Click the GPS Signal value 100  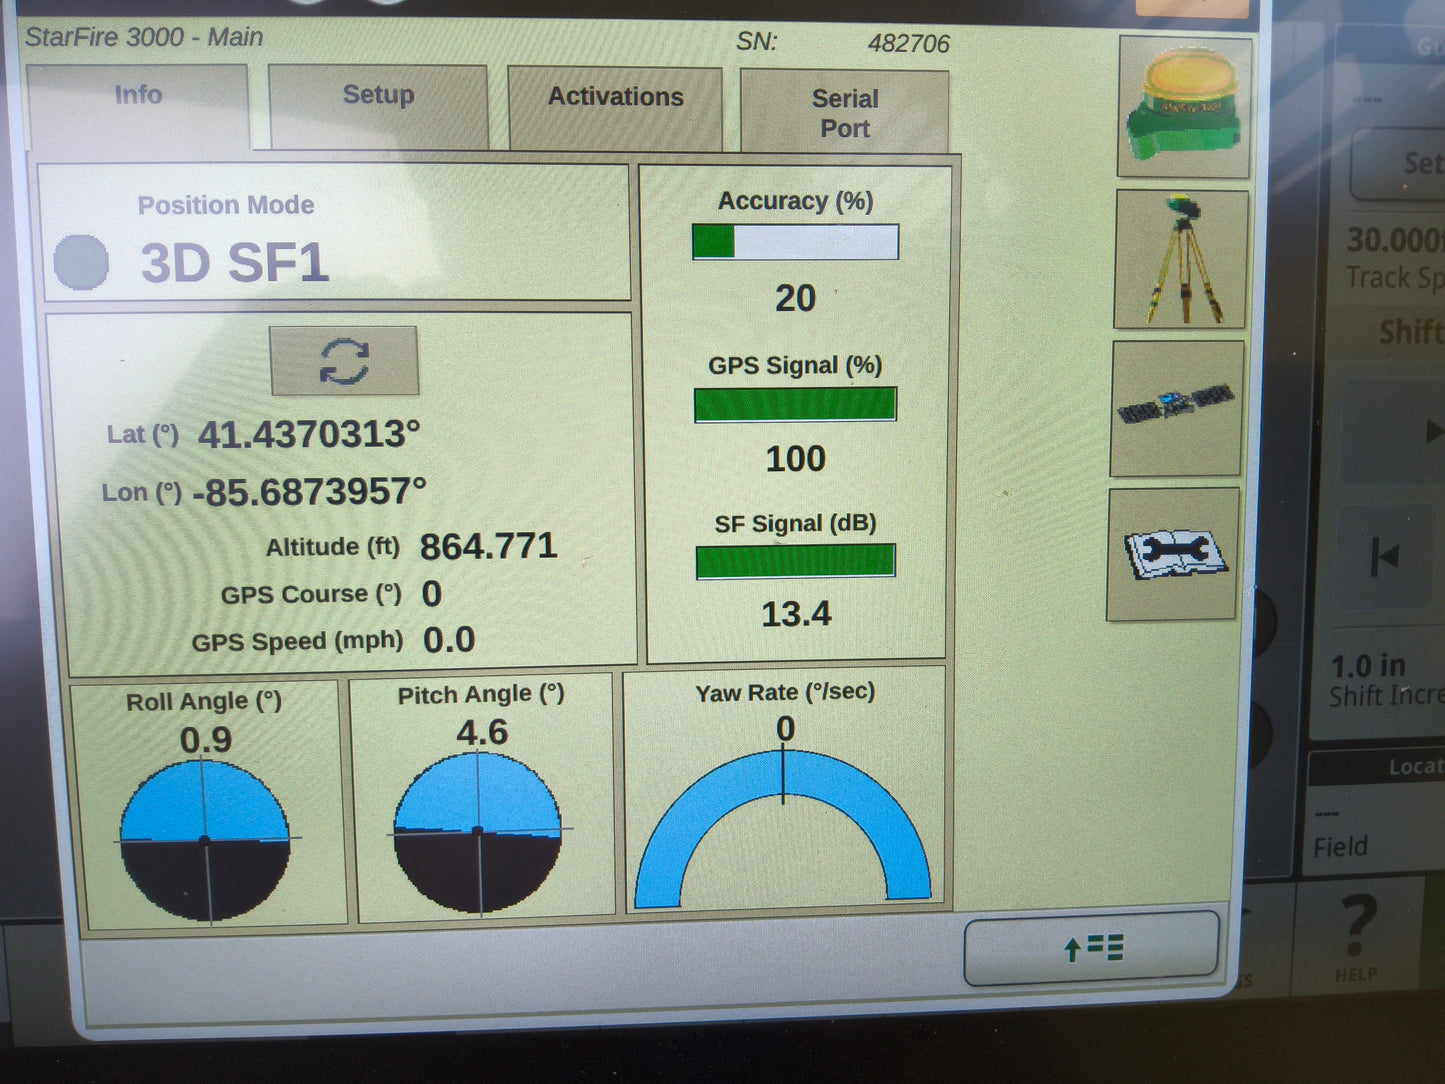point(796,458)
